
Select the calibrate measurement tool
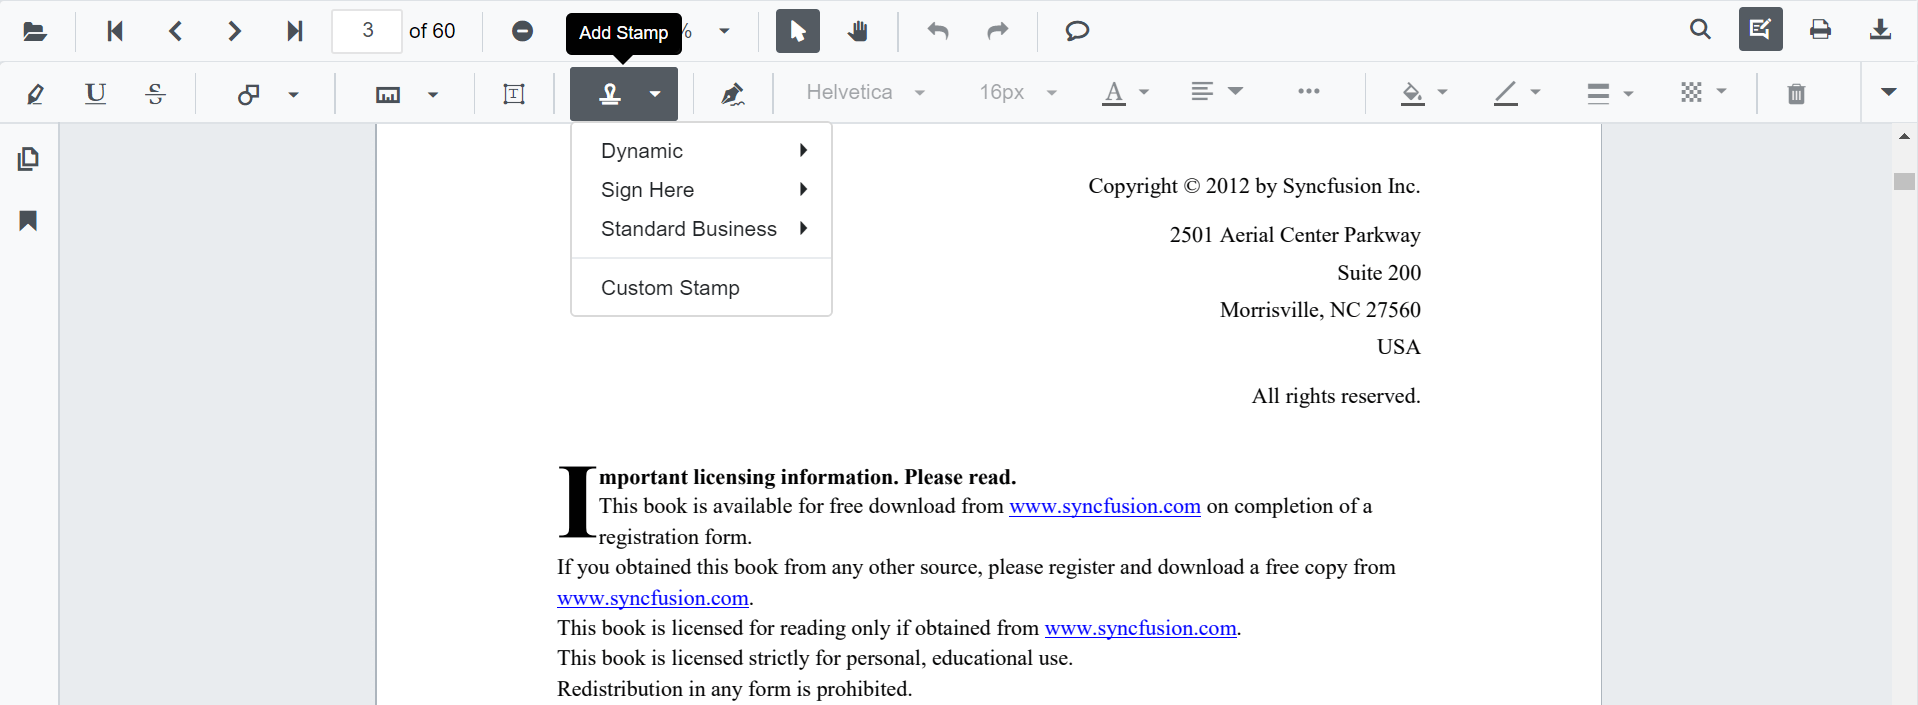[x=388, y=94]
